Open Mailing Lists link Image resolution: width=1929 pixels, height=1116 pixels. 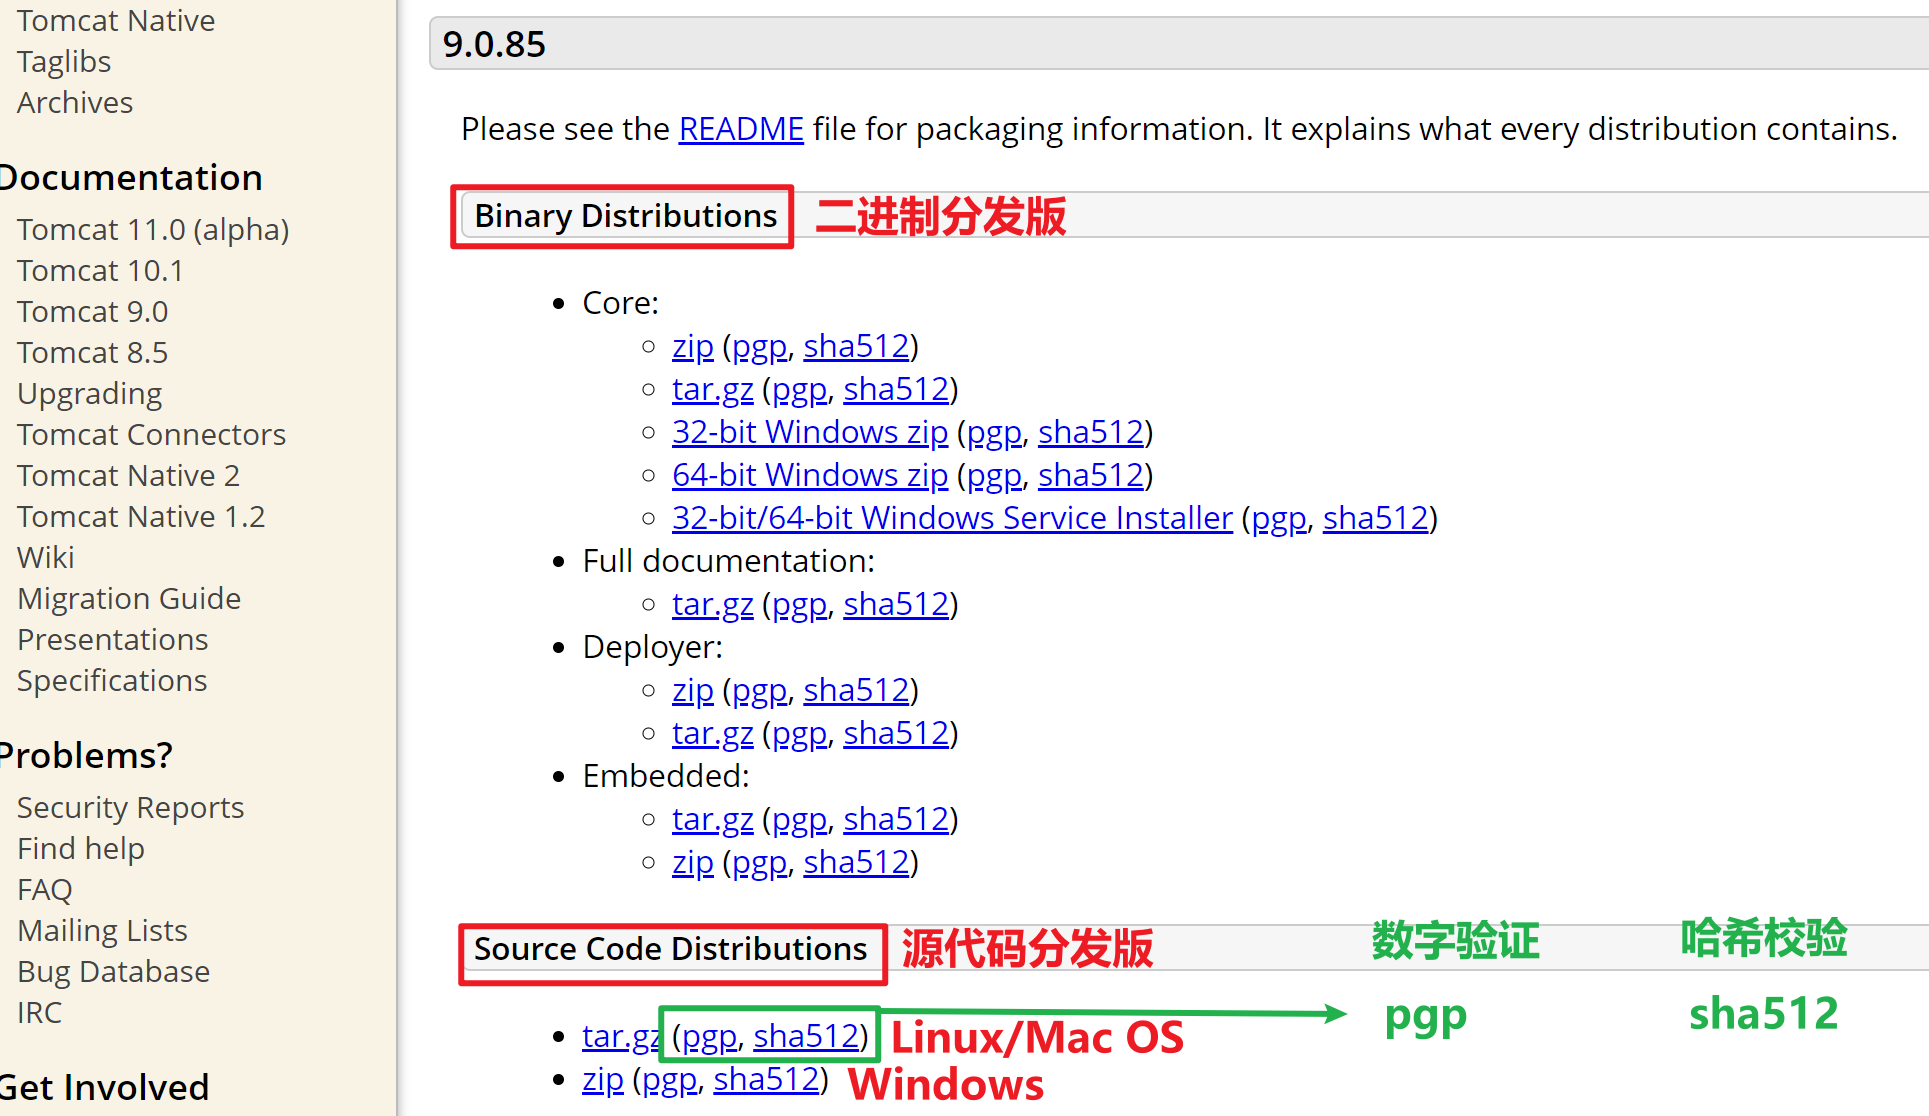pos(102,930)
